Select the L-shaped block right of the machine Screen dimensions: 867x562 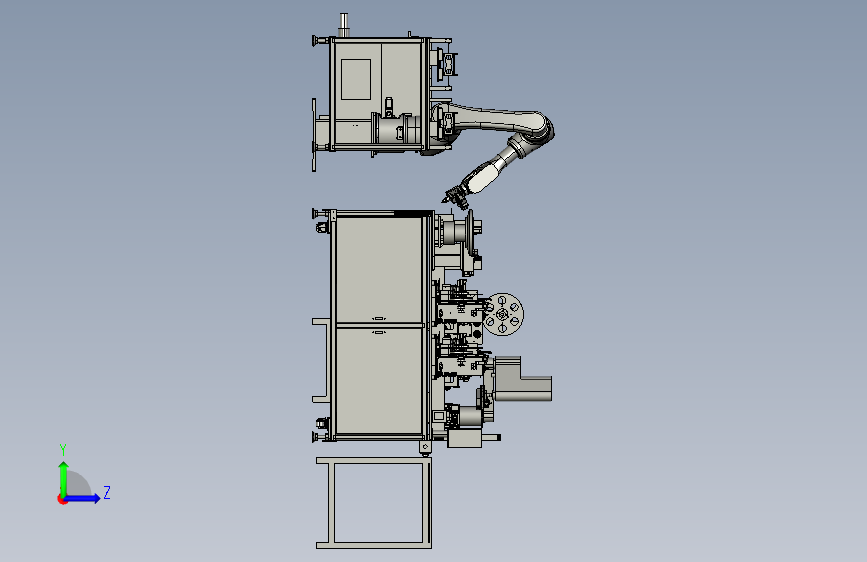pyautogui.click(x=523, y=379)
